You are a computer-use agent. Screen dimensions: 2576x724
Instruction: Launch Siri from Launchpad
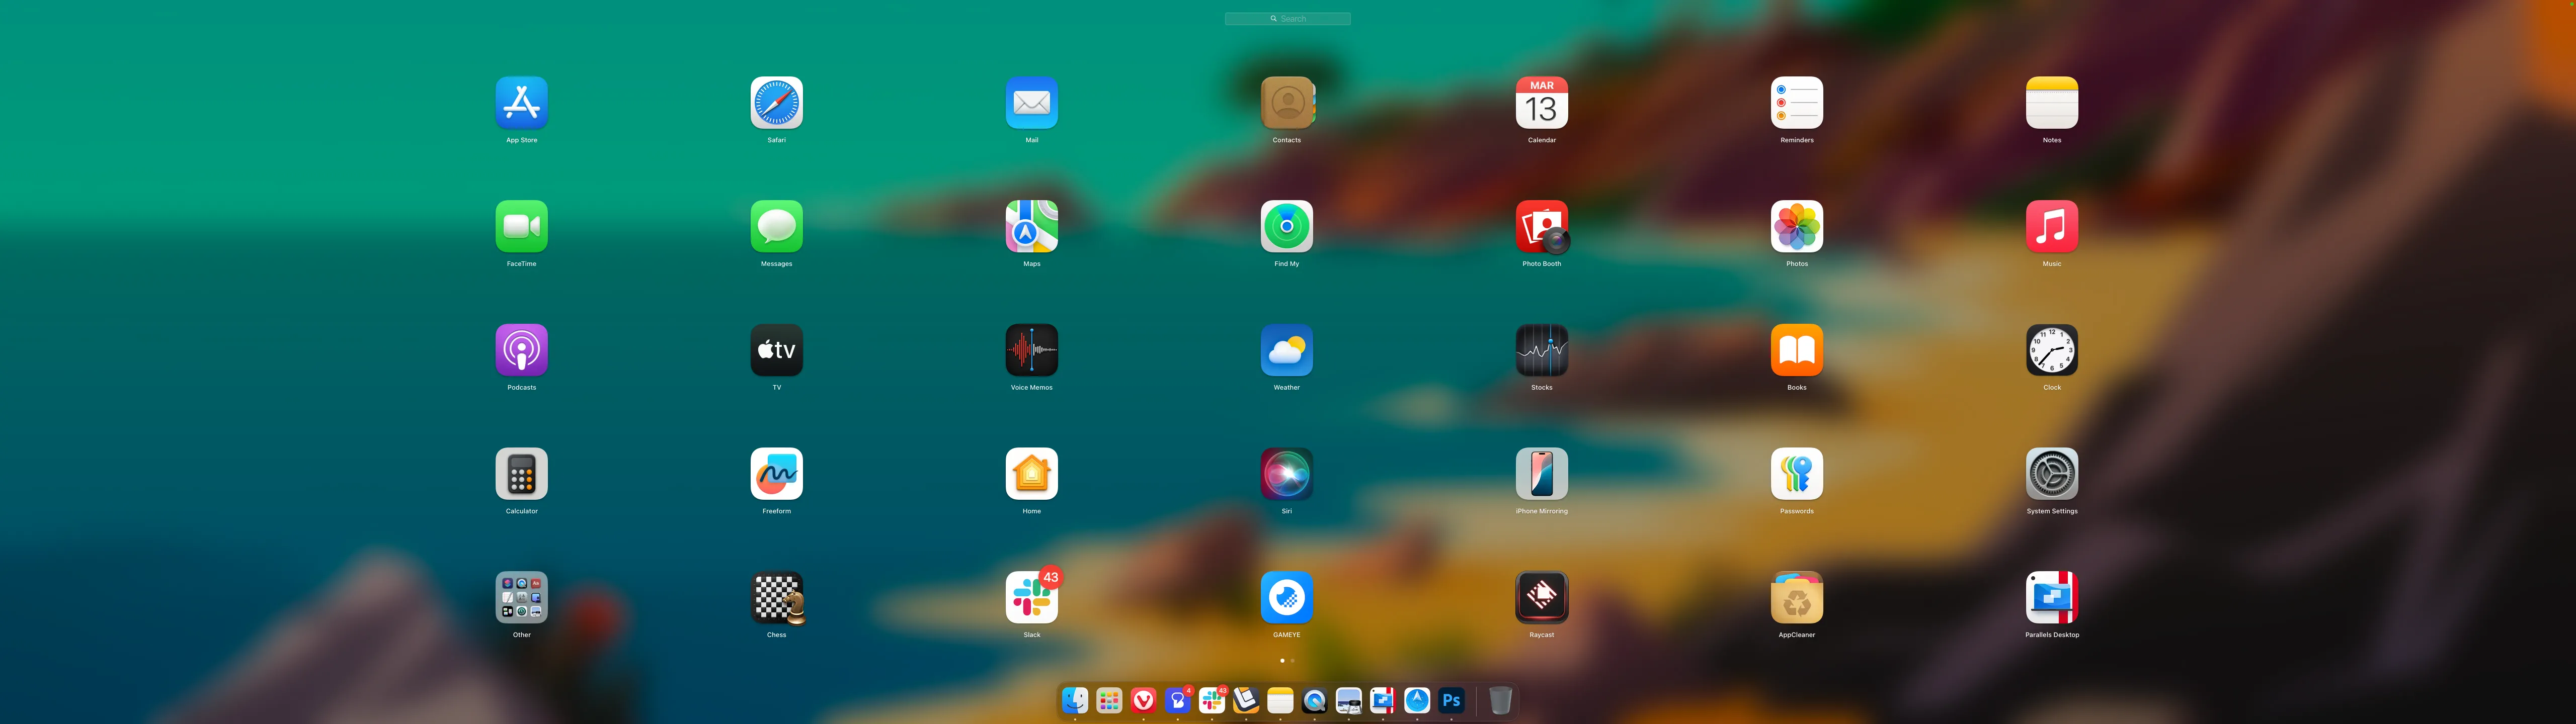point(1286,473)
